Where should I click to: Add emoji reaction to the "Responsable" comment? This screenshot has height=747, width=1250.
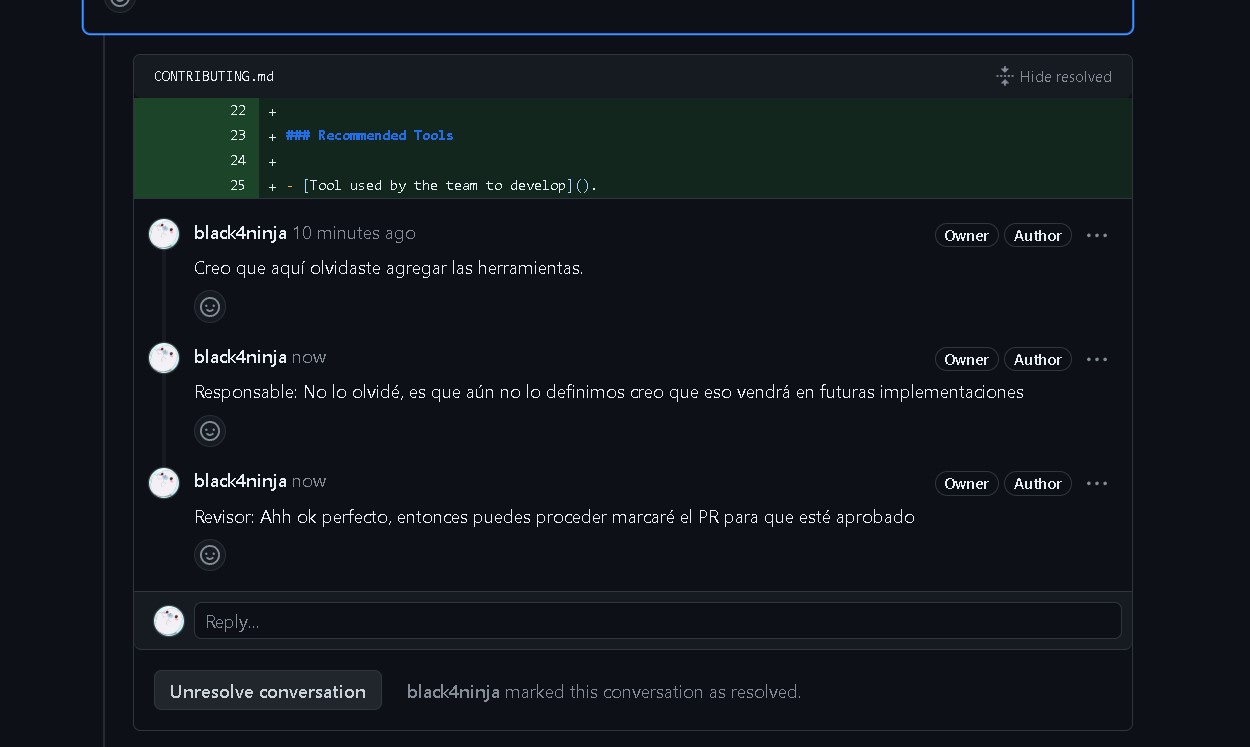coord(210,431)
